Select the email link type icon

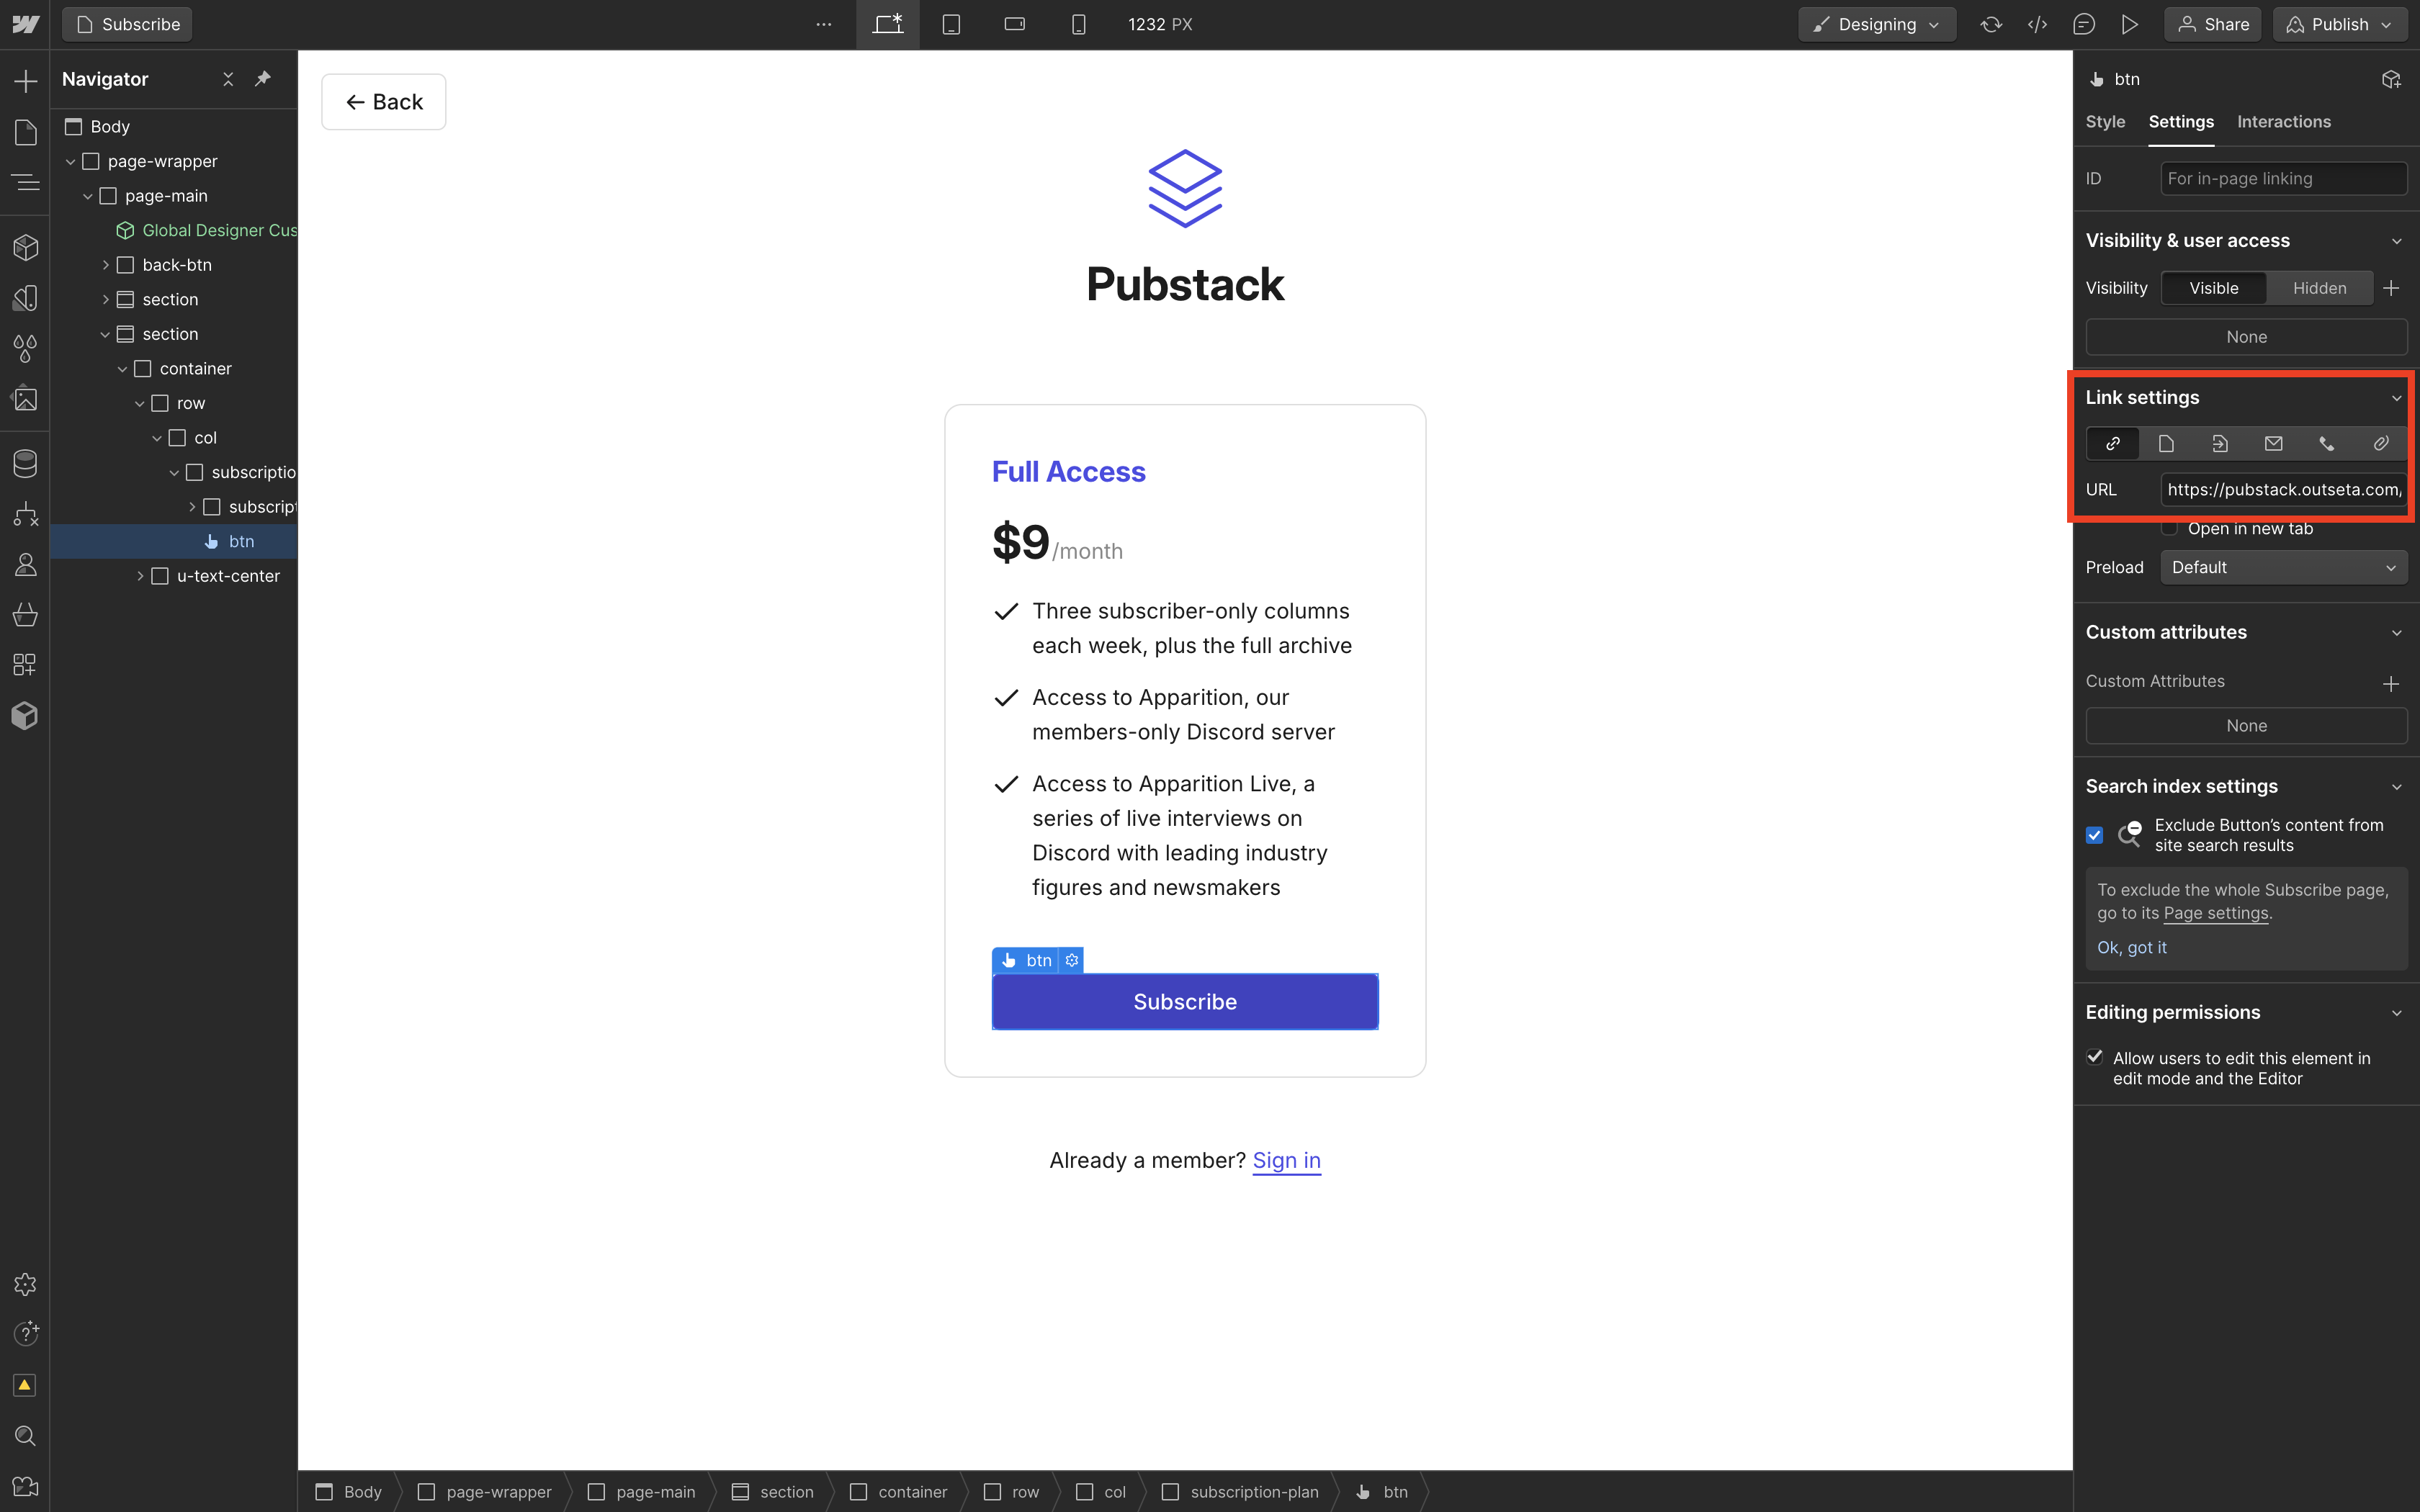(x=2273, y=443)
